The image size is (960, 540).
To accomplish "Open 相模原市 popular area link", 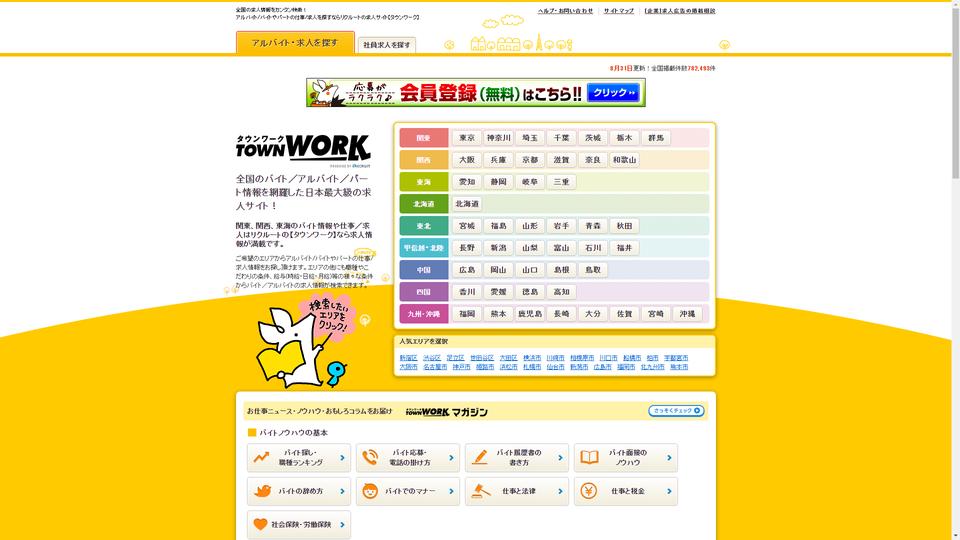I will 582,358.
